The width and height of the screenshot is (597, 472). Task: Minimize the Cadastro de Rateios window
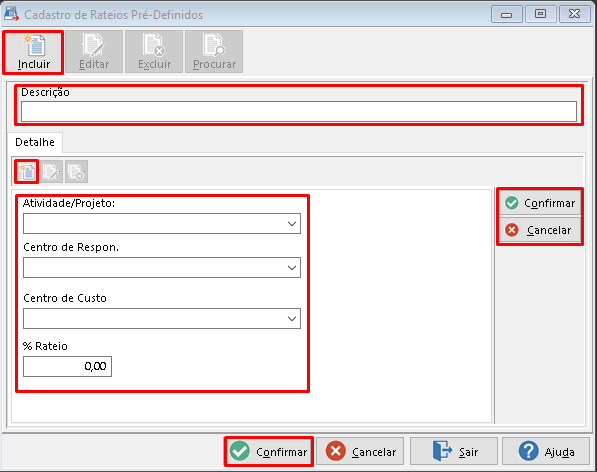click(506, 14)
